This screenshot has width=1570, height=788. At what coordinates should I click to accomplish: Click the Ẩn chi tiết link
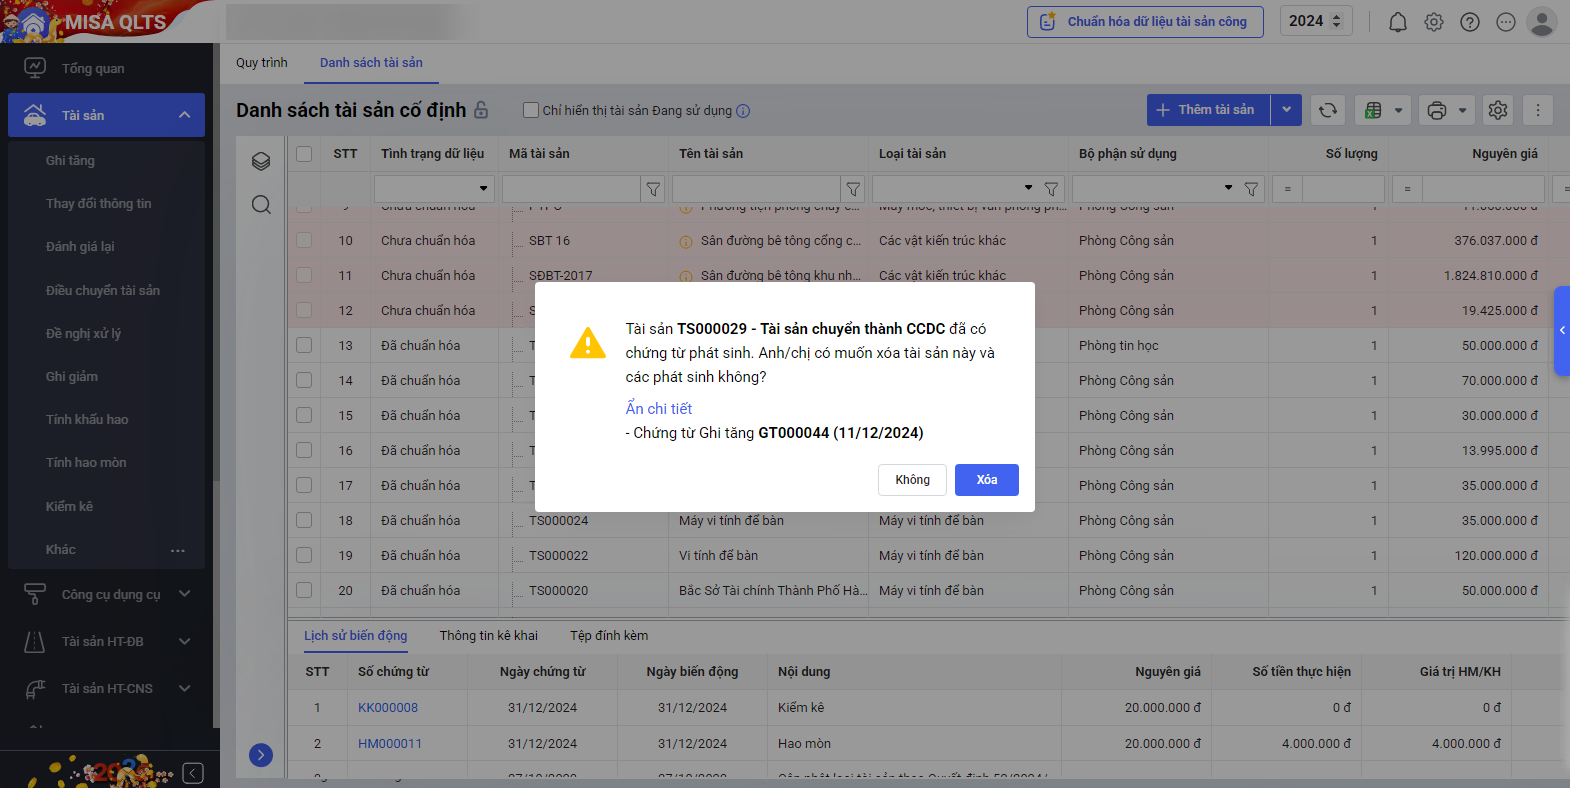(x=658, y=408)
